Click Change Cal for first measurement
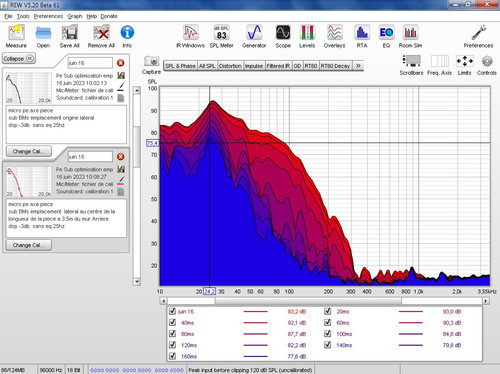500x374 pixels. [x=29, y=151]
